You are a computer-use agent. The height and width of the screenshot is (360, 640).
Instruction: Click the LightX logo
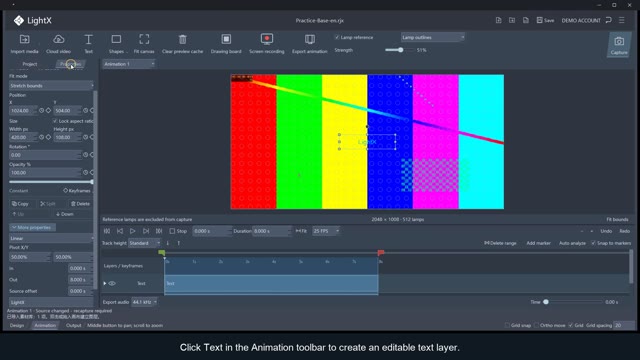[33, 20]
